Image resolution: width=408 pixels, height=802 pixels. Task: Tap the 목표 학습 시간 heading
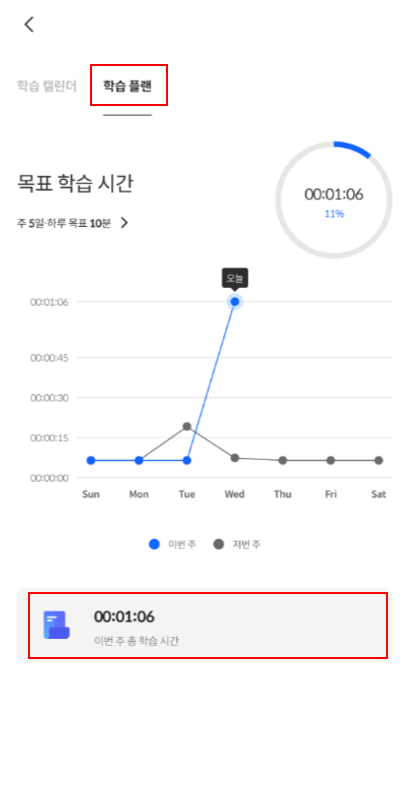[x=75, y=184]
